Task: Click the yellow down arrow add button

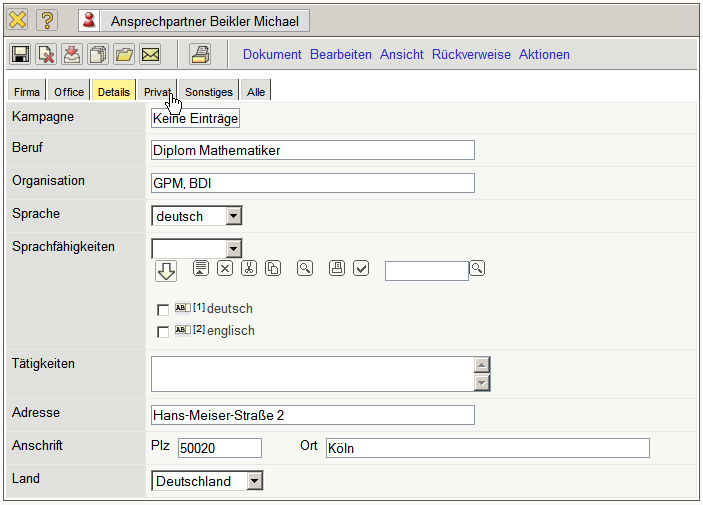Action: pyautogui.click(x=166, y=271)
